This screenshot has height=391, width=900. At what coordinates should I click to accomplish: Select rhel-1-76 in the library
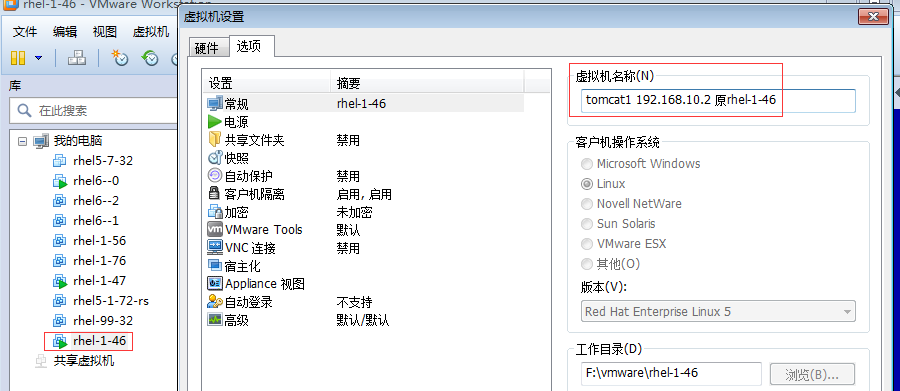[x=99, y=261]
